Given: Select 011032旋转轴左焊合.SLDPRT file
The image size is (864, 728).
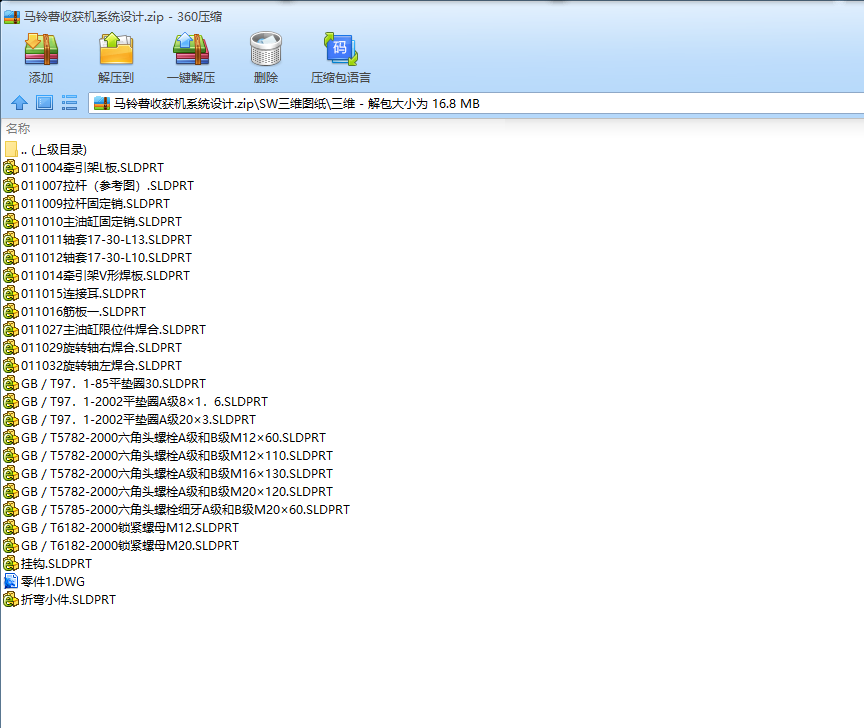Looking at the screenshot, I should click(93, 365).
